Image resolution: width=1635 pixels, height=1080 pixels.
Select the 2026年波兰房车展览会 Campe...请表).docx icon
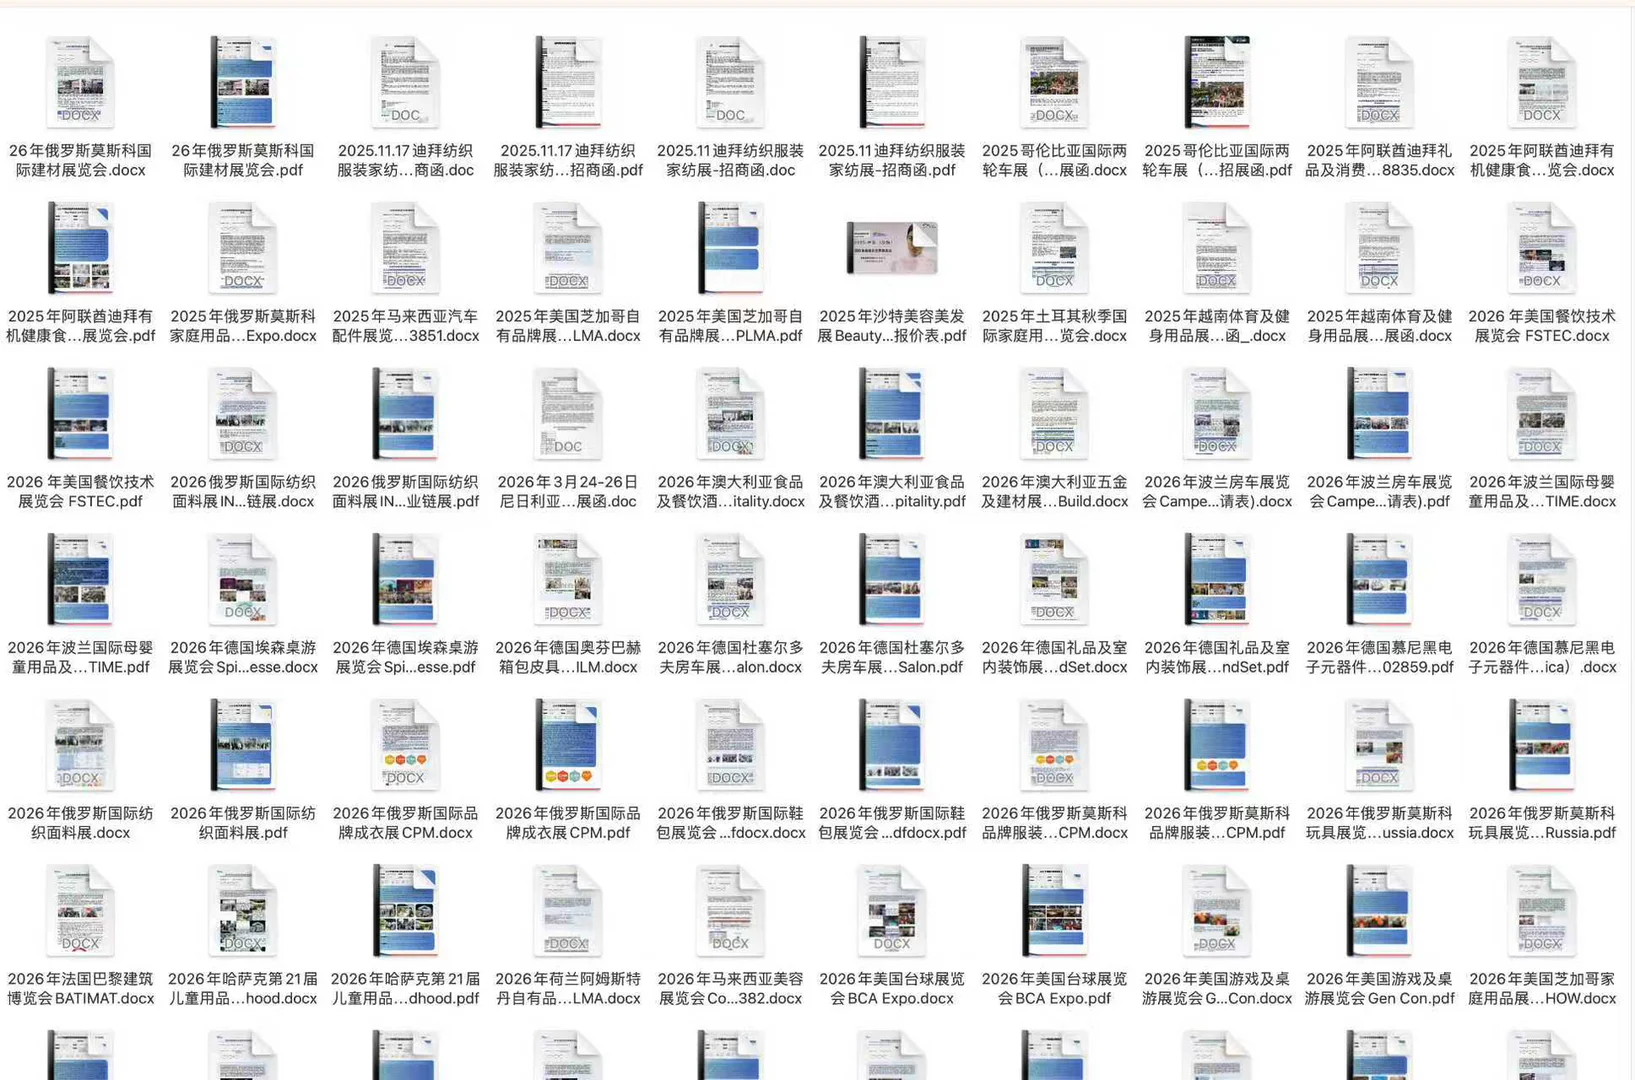coord(1217,414)
